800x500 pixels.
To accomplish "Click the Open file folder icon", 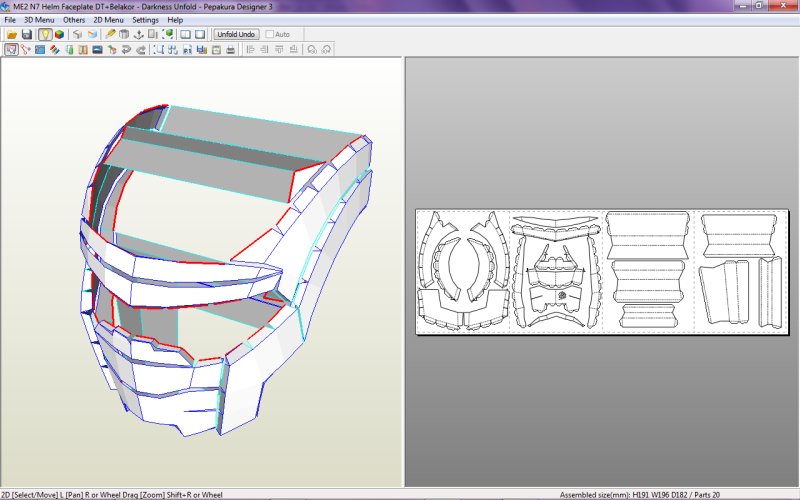I will point(12,34).
